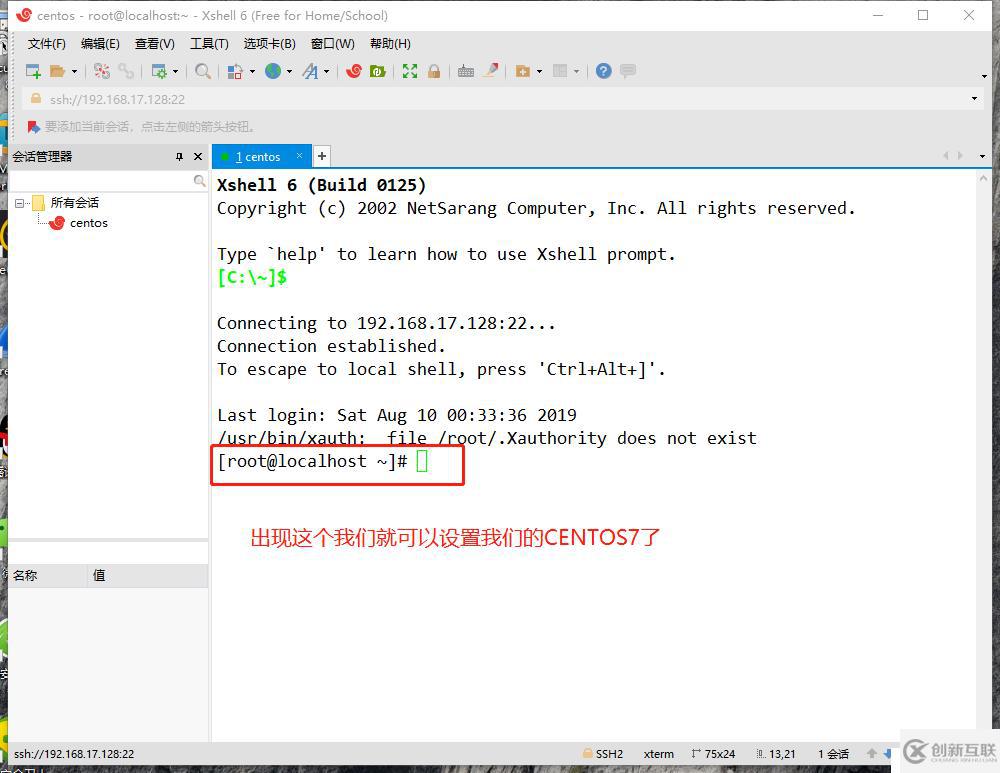
Task: Collapse the 所有会话 tree node
Action: tap(19, 203)
